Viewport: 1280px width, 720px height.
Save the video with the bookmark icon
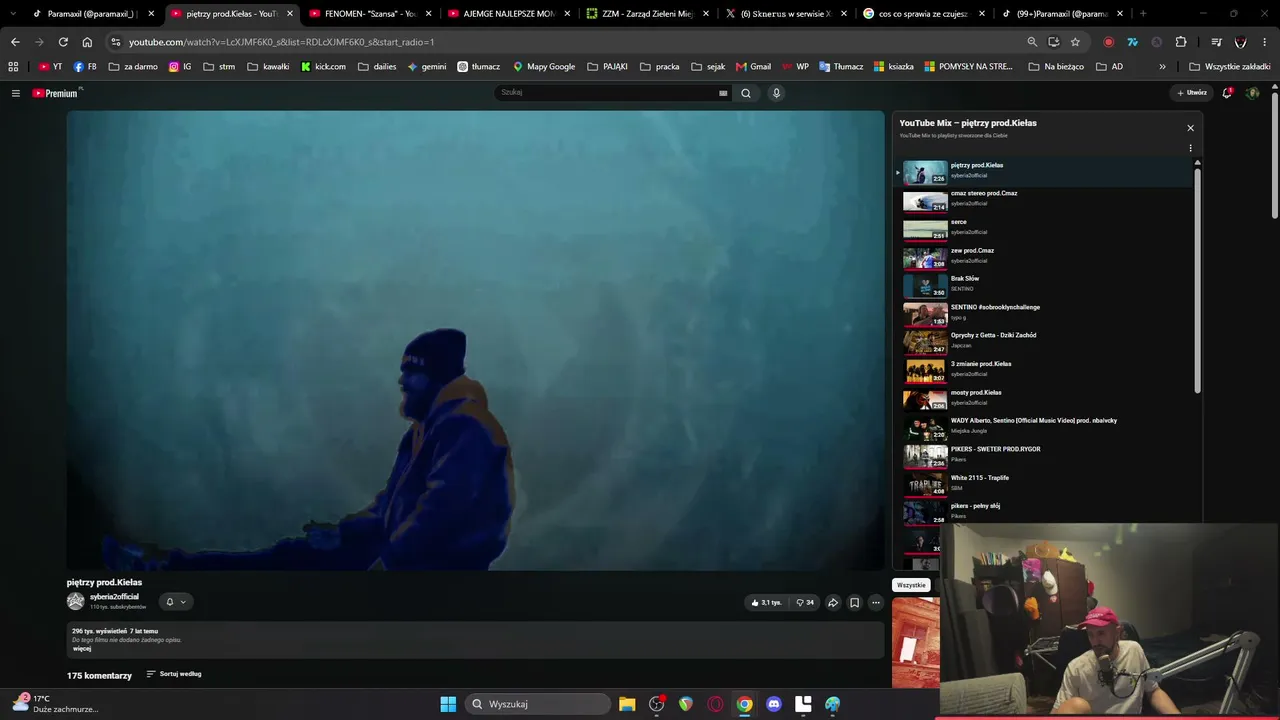[x=854, y=603]
